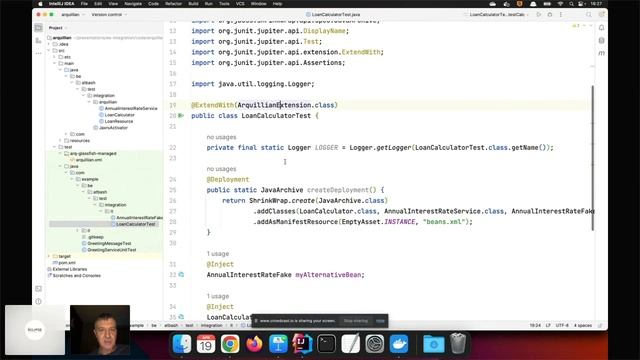Open the Trash in the Dock
Viewport: 640px width, 360px height.
coord(458,344)
